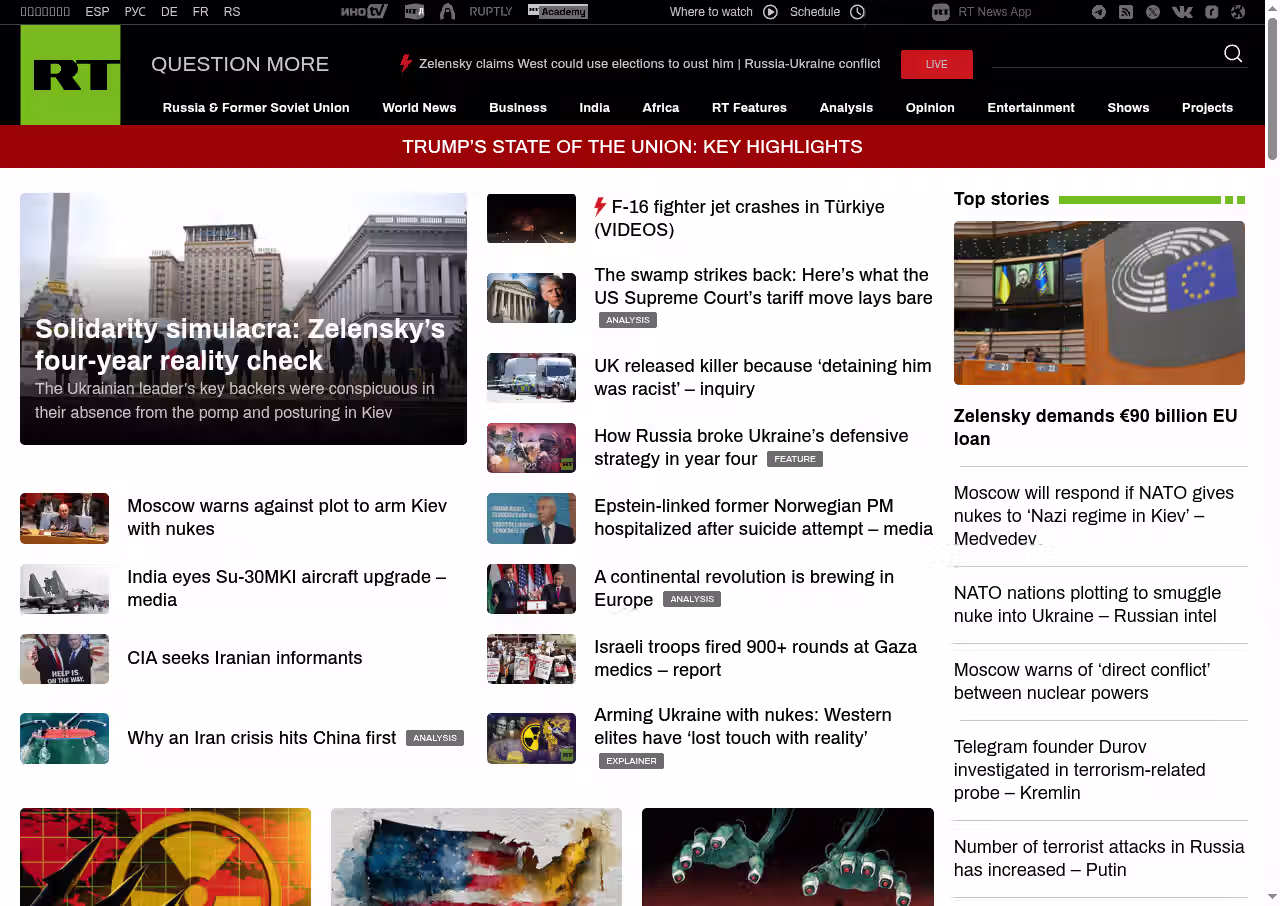Click the Schedule clock icon
Screen dimensions: 1280x906
857,12
